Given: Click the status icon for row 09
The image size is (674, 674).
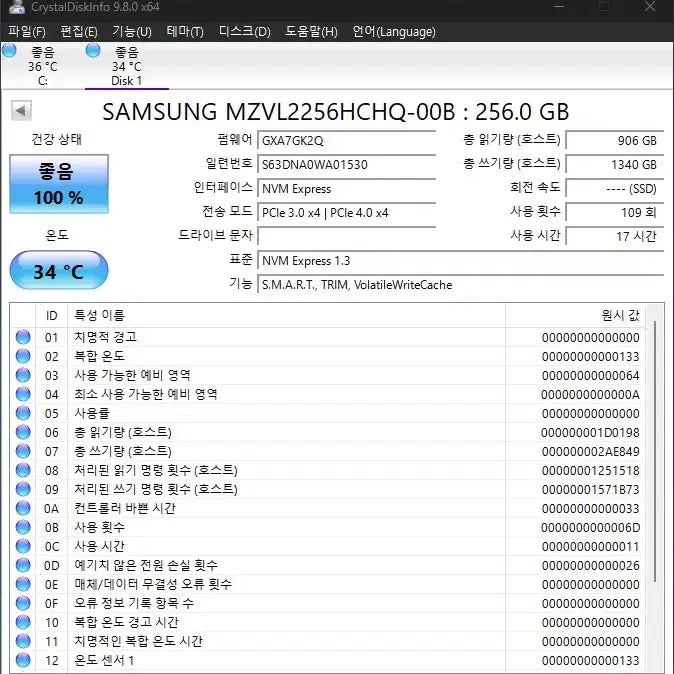Looking at the screenshot, I should point(23,489).
